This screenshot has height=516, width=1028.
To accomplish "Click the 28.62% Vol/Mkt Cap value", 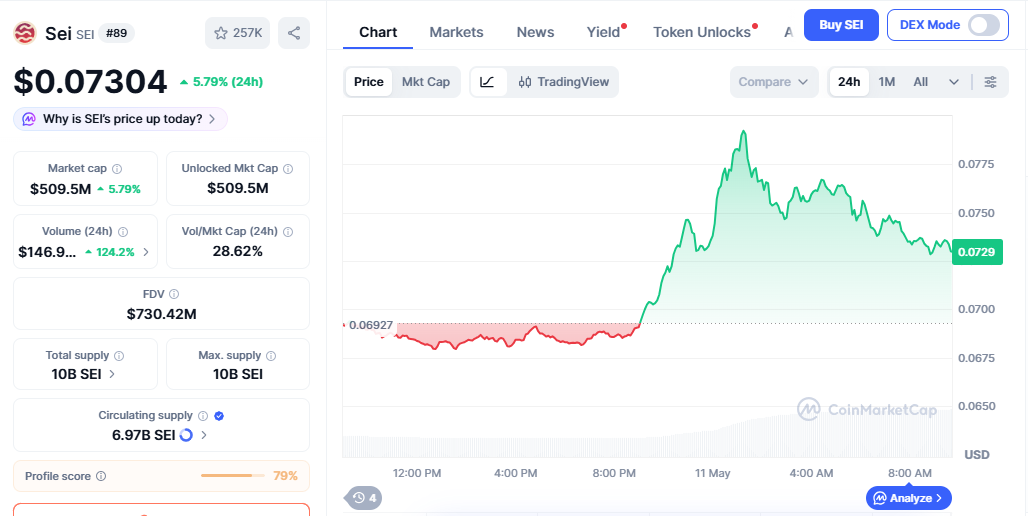I will pos(237,251).
